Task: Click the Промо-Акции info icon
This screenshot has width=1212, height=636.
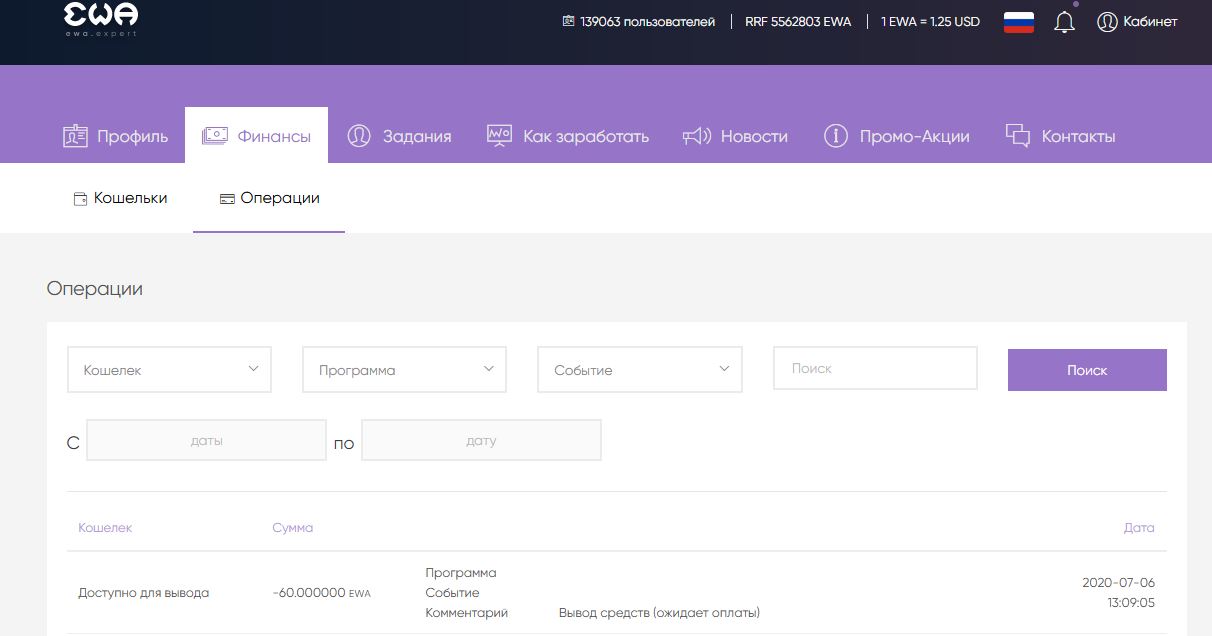Action: pyautogui.click(x=835, y=136)
